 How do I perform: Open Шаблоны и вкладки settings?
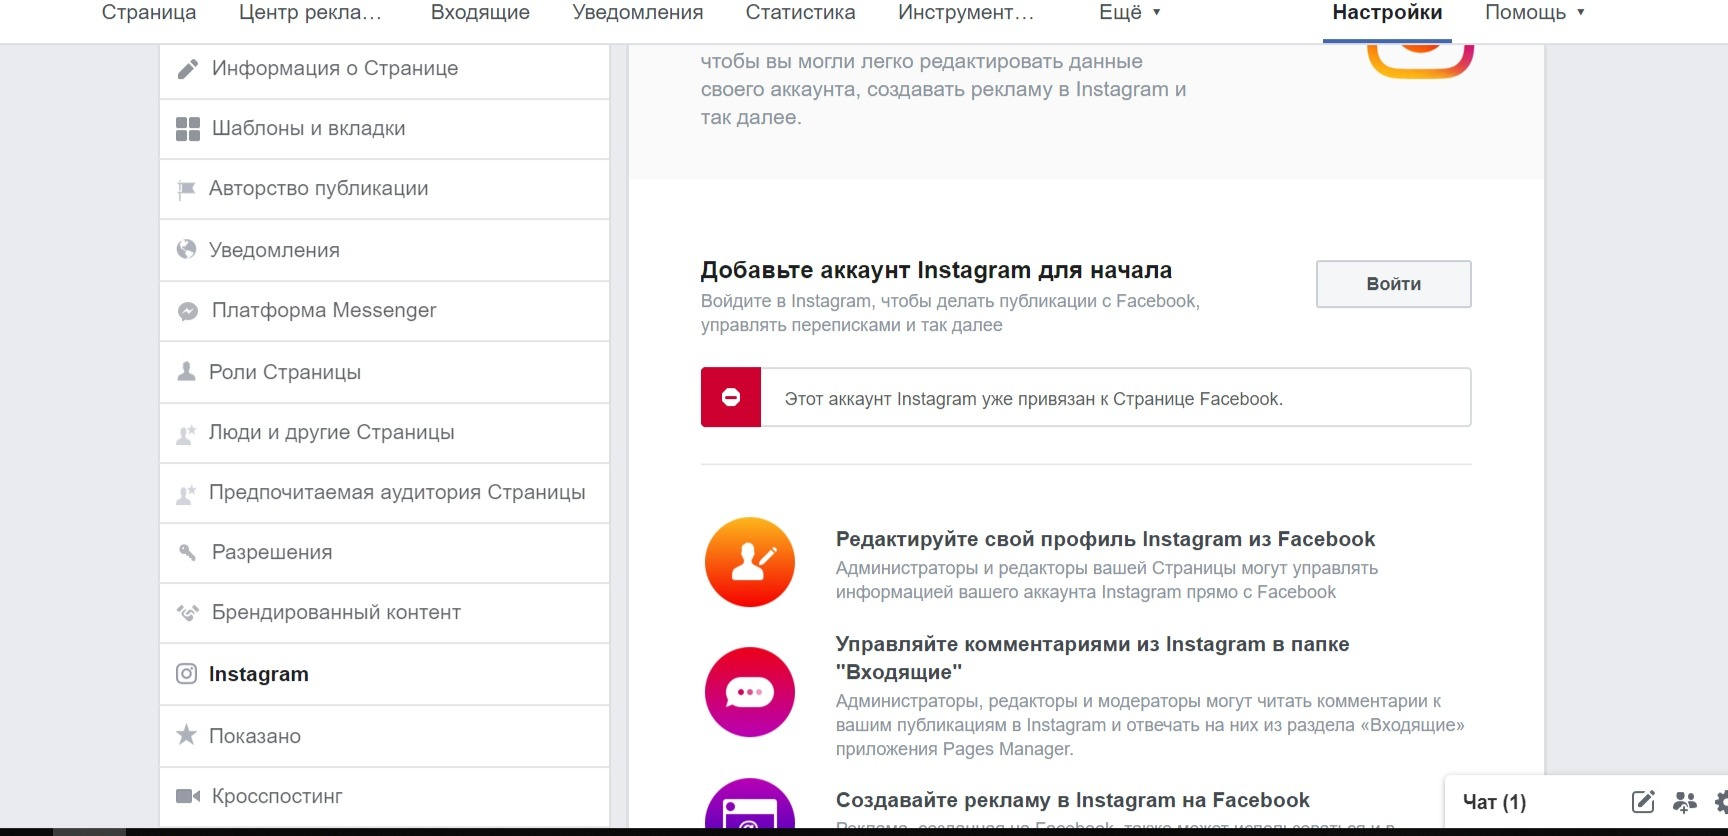pos(384,129)
